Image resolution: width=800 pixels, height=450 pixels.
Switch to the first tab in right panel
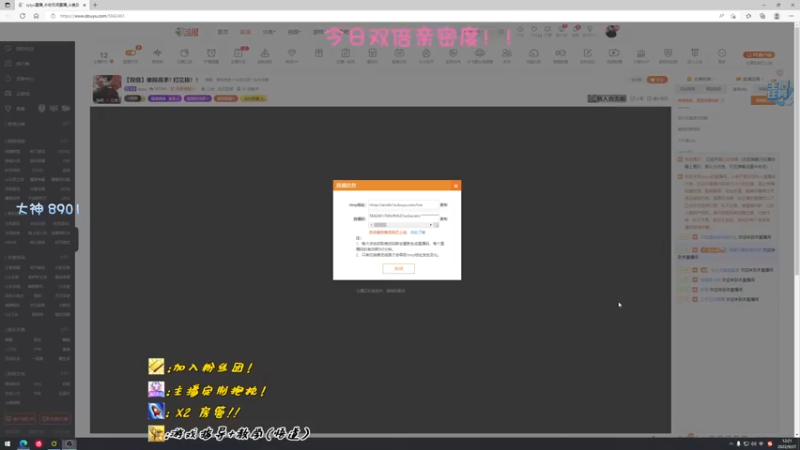pos(687,89)
